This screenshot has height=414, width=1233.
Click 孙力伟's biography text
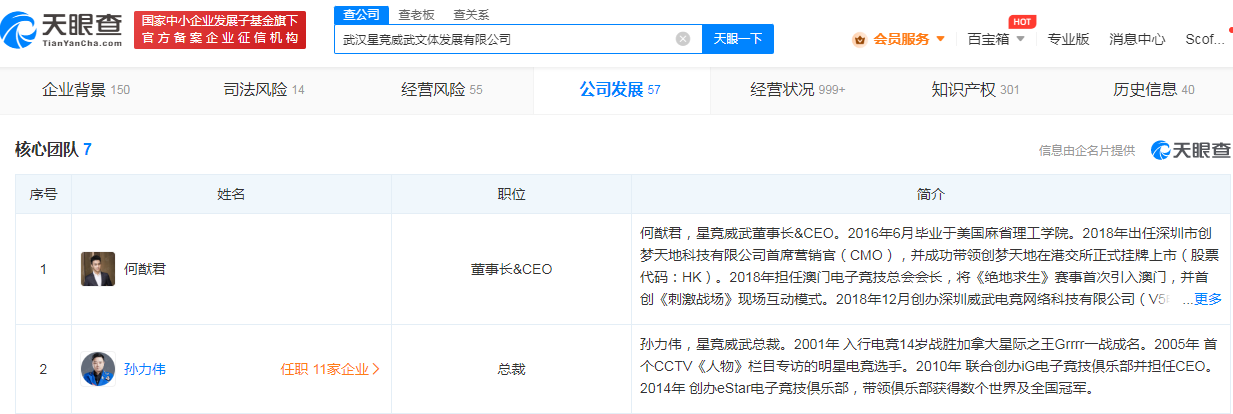(x=929, y=366)
